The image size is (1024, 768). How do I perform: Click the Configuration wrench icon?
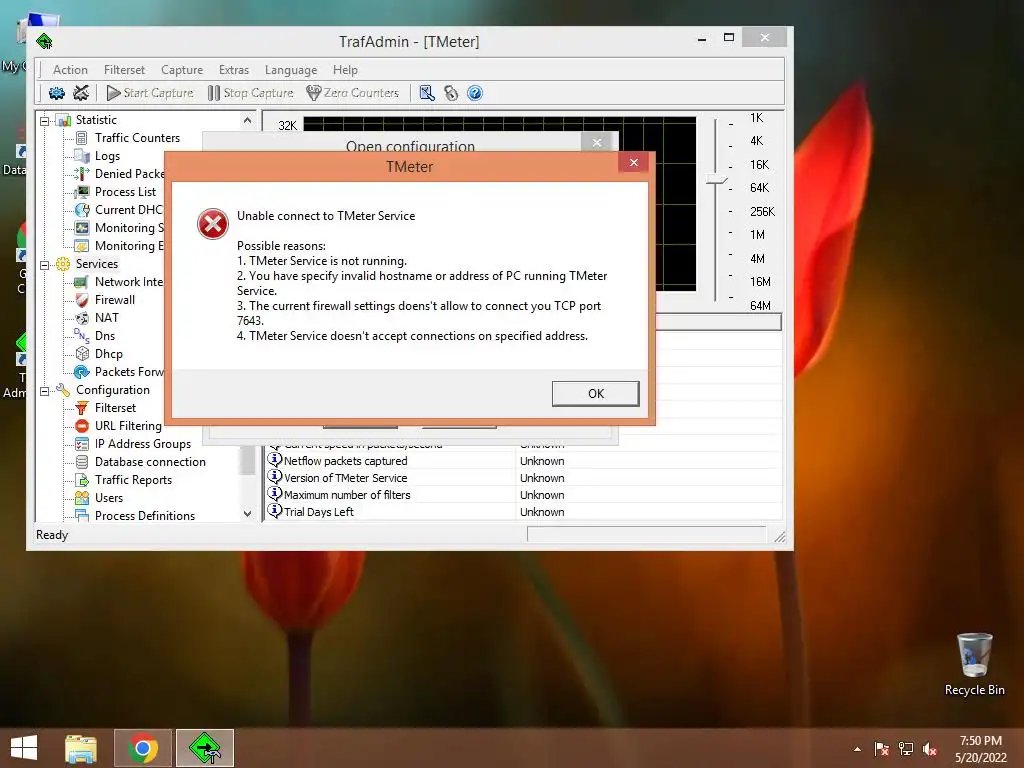pyautogui.click(x=63, y=390)
